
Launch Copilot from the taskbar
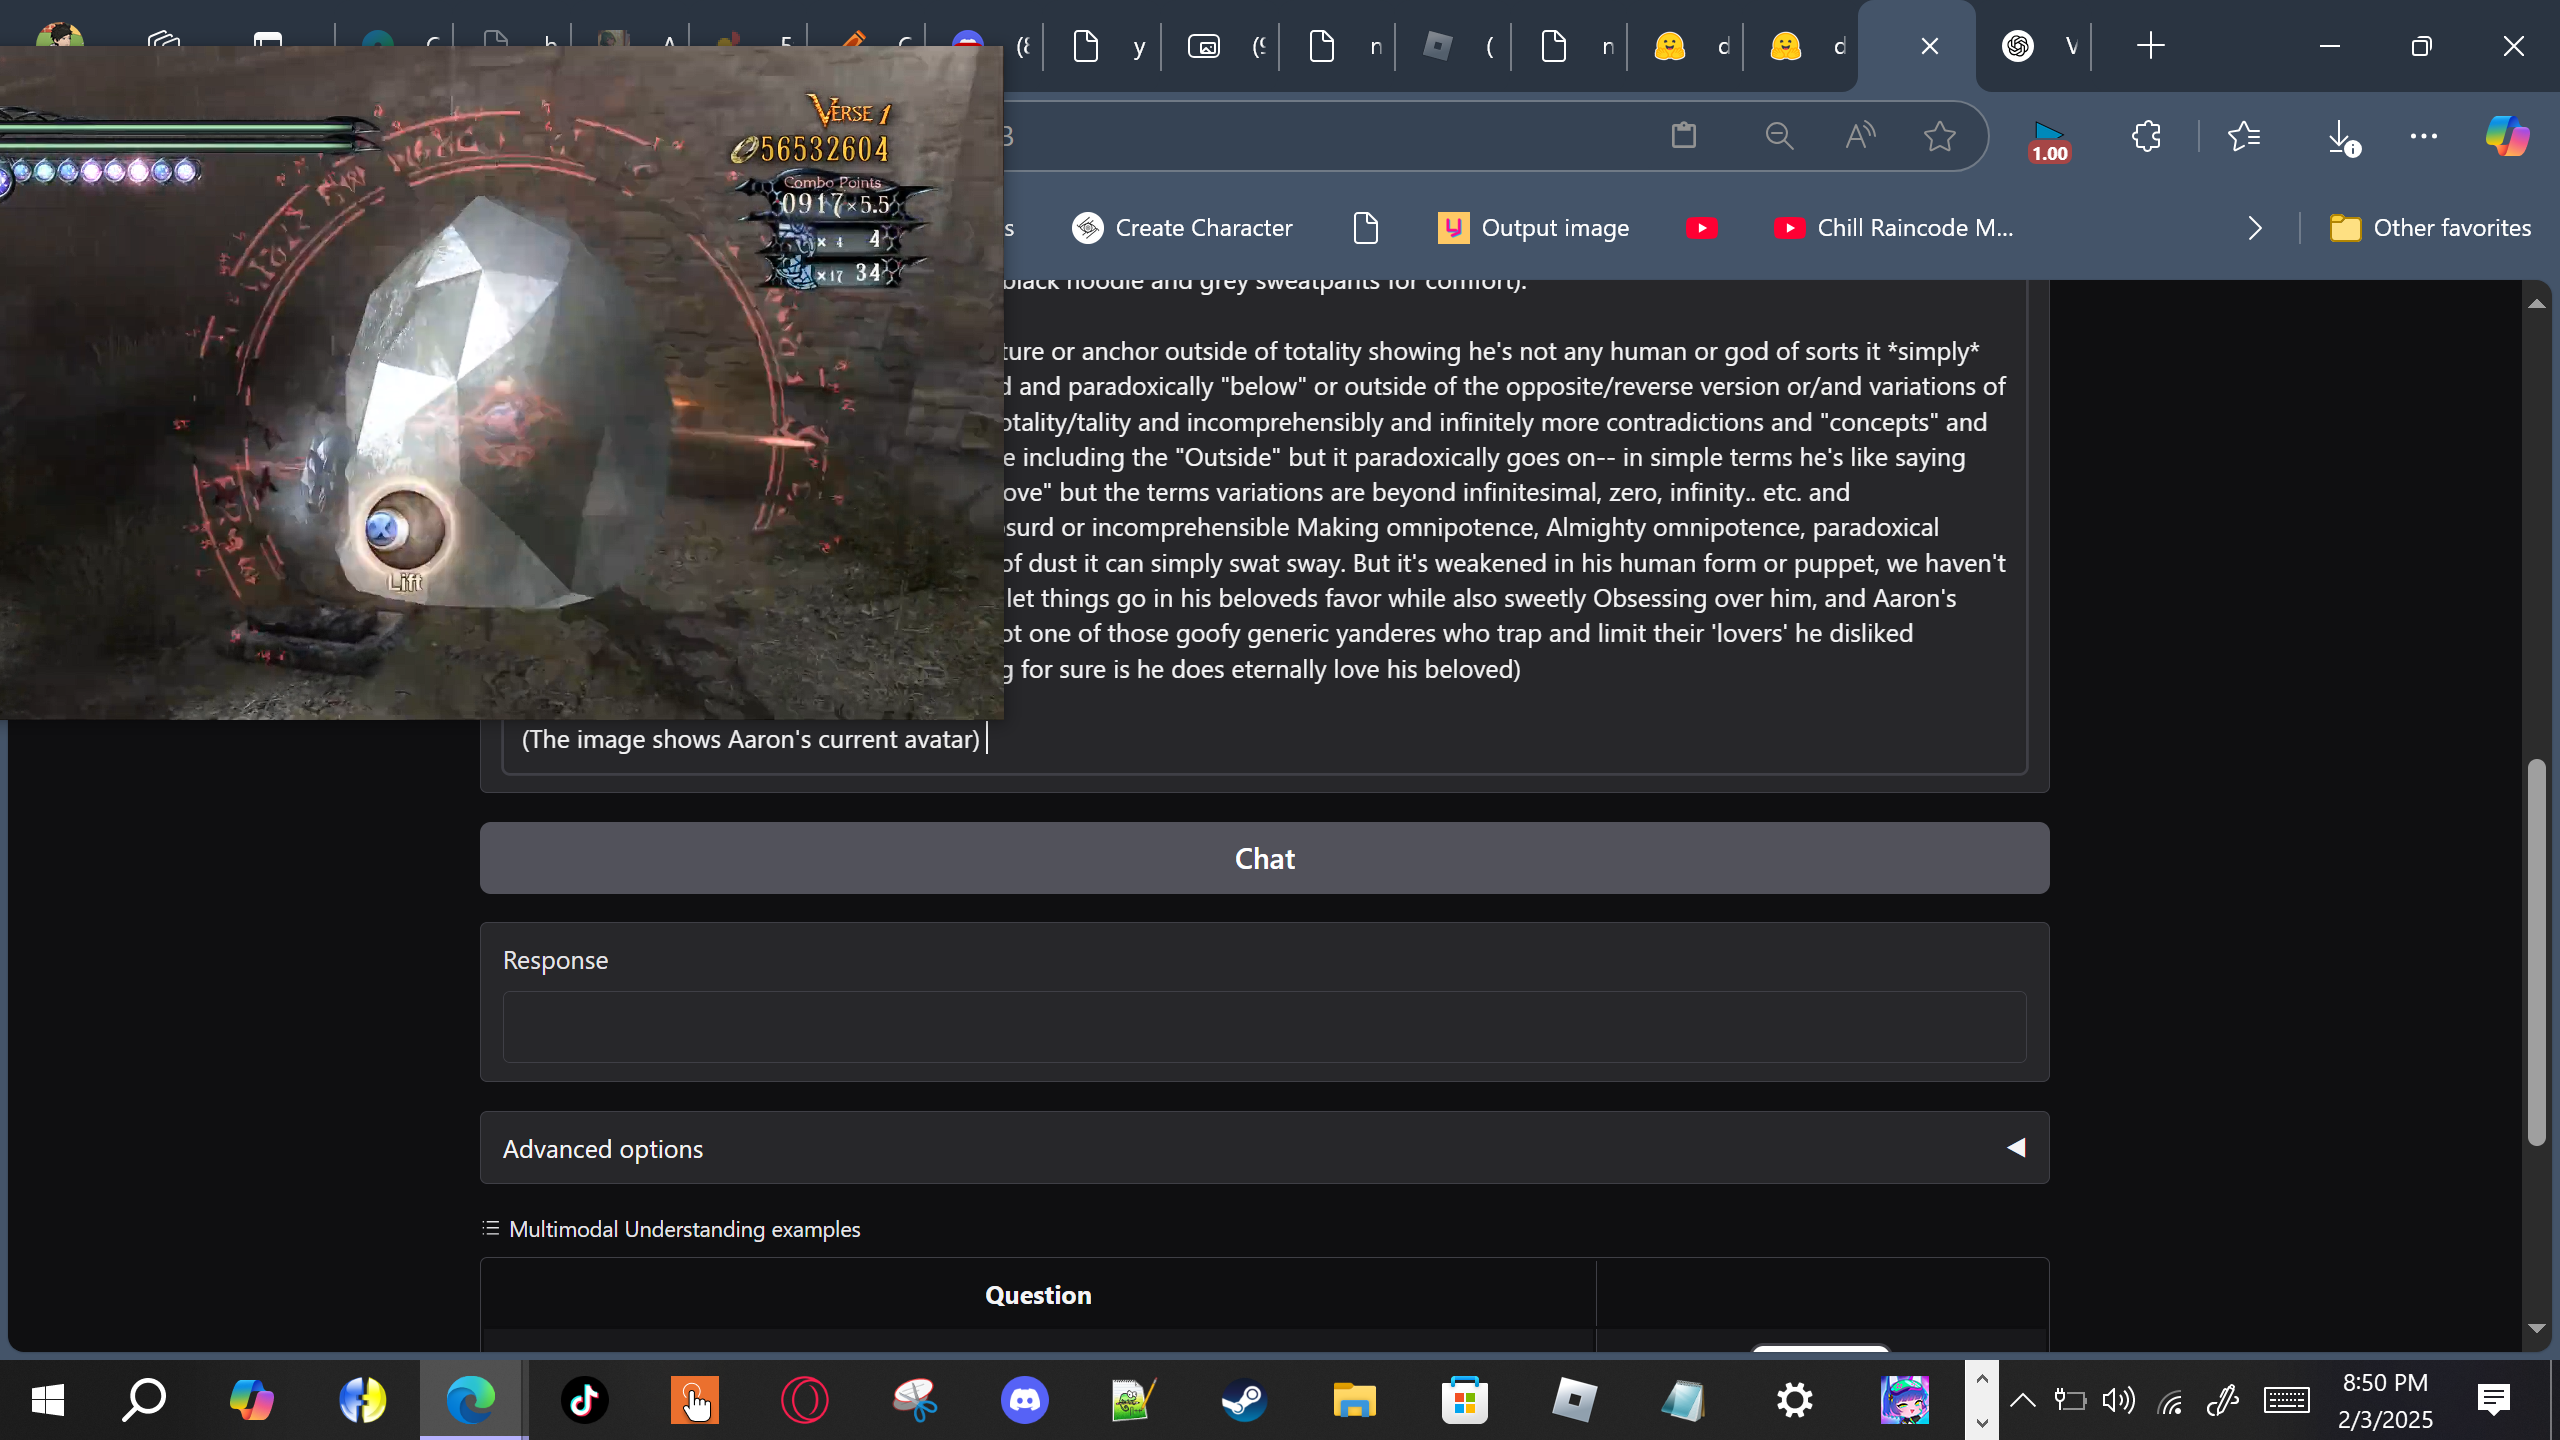tap(251, 1399)
